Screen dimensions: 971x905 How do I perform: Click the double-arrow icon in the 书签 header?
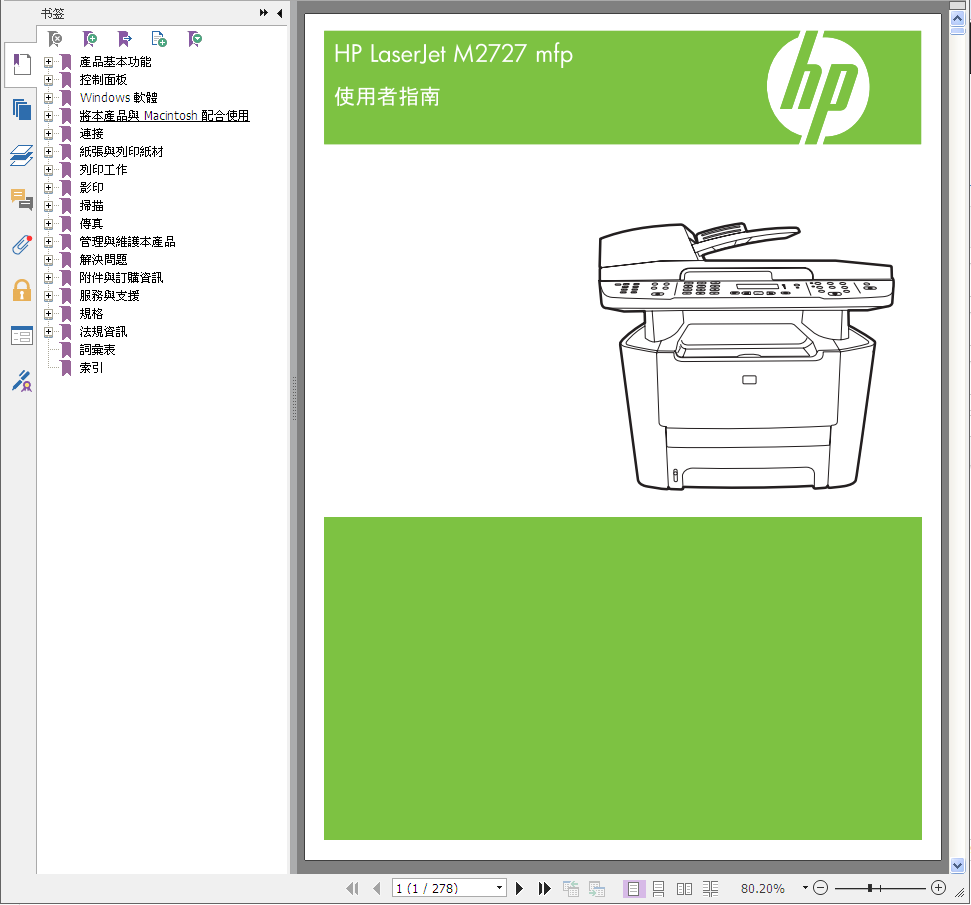point(264,13)
